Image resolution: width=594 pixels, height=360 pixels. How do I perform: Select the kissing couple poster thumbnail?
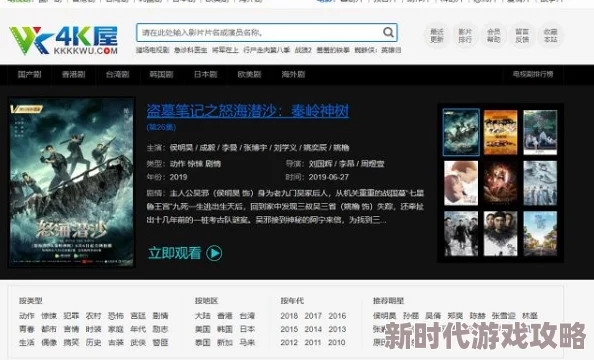point(461,183)
